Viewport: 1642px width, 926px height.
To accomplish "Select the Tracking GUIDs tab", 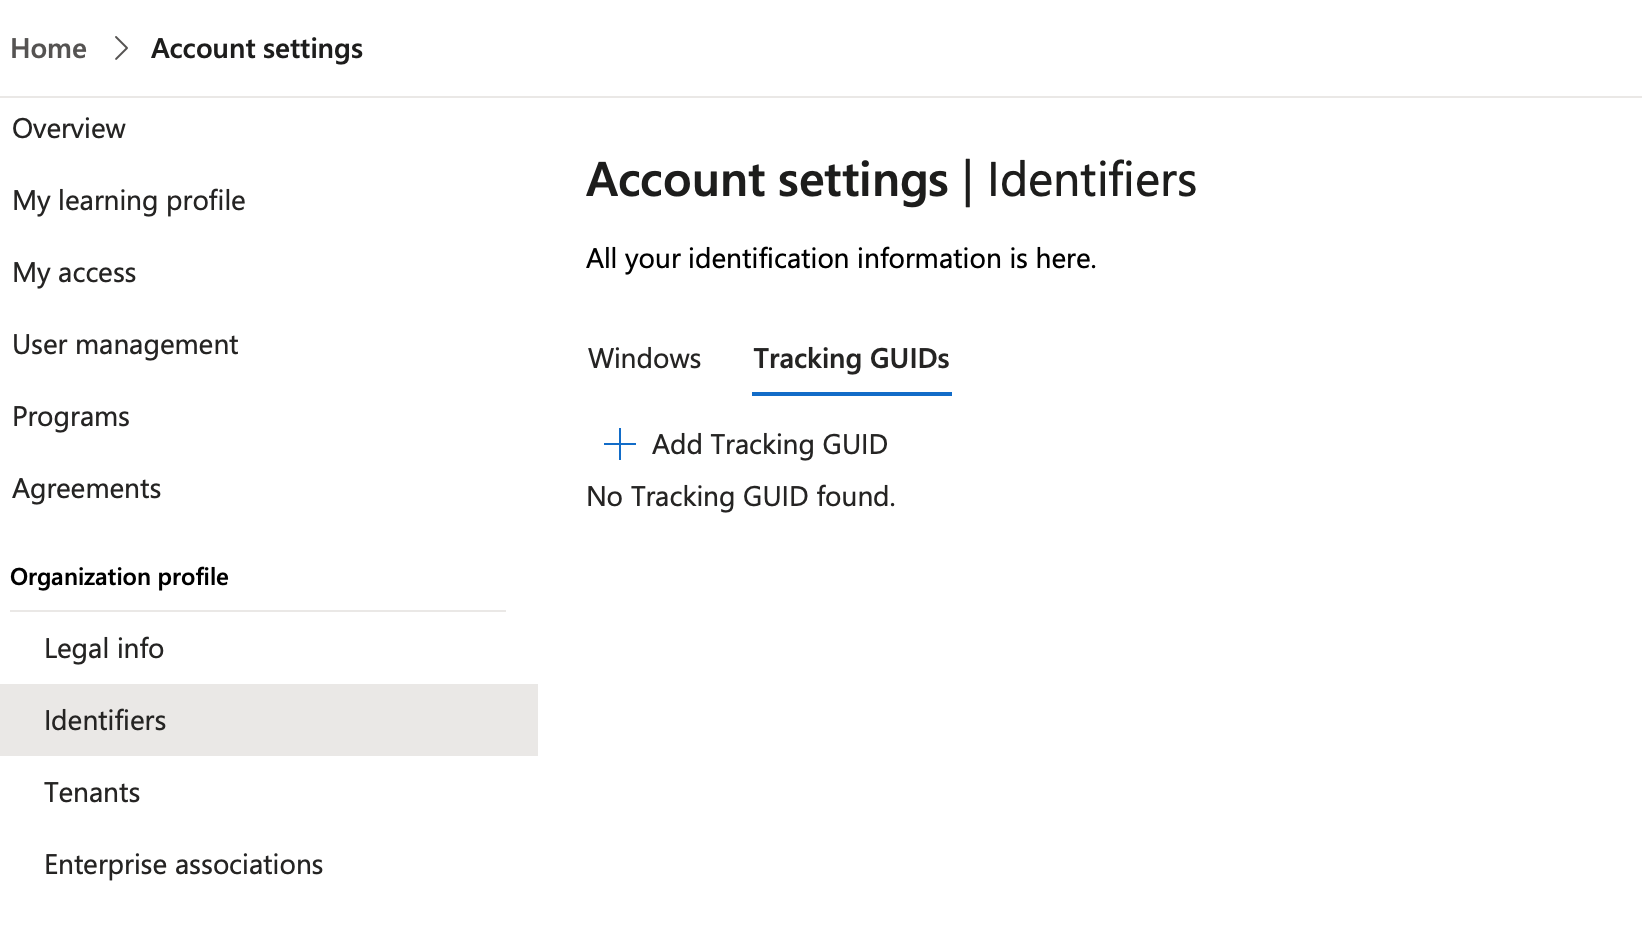I will [851, 359].
